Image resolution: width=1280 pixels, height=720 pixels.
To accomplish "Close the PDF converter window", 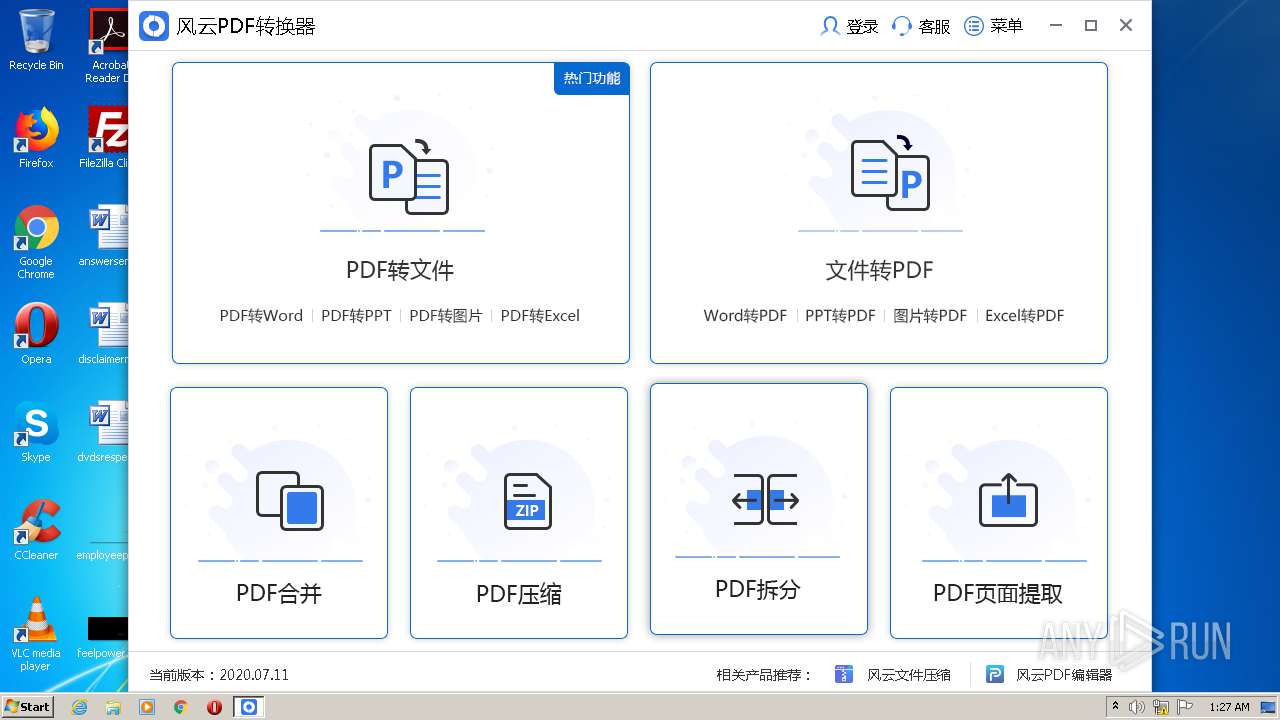I will pos(1126,26).
